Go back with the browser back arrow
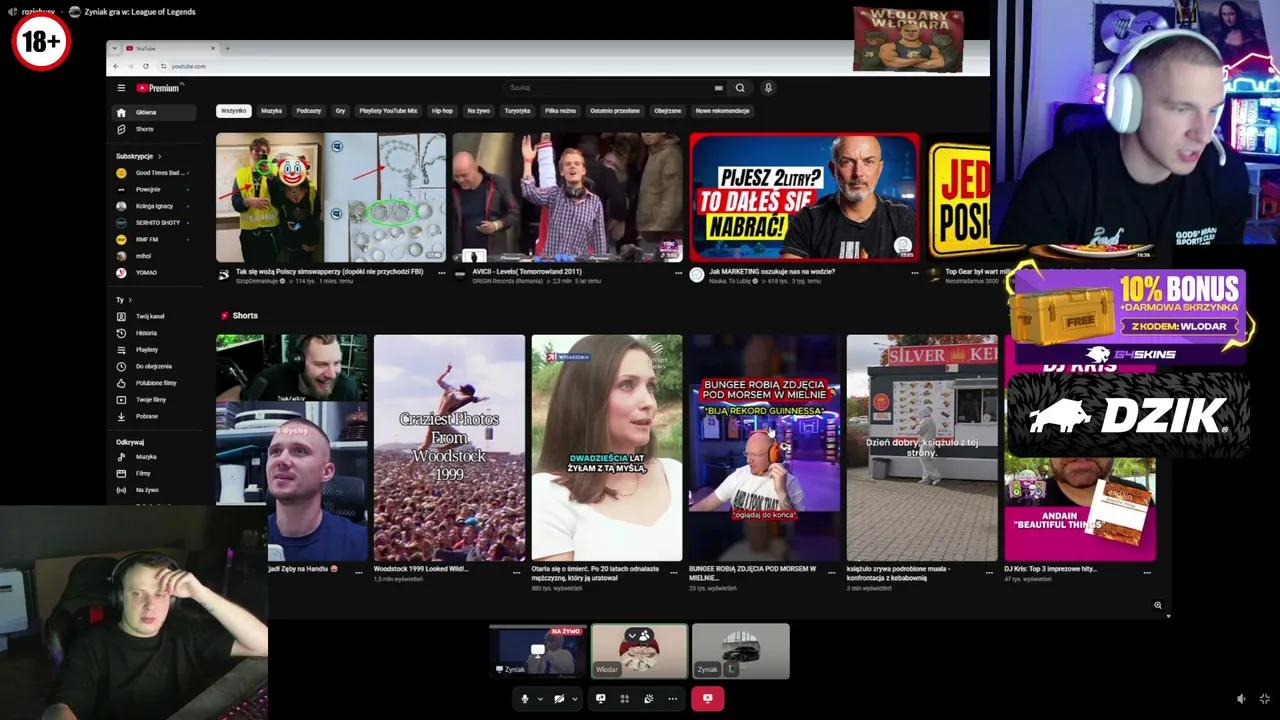Image resolution: width=1280 pixels, height=720 pixels. [x=116, y=66]
